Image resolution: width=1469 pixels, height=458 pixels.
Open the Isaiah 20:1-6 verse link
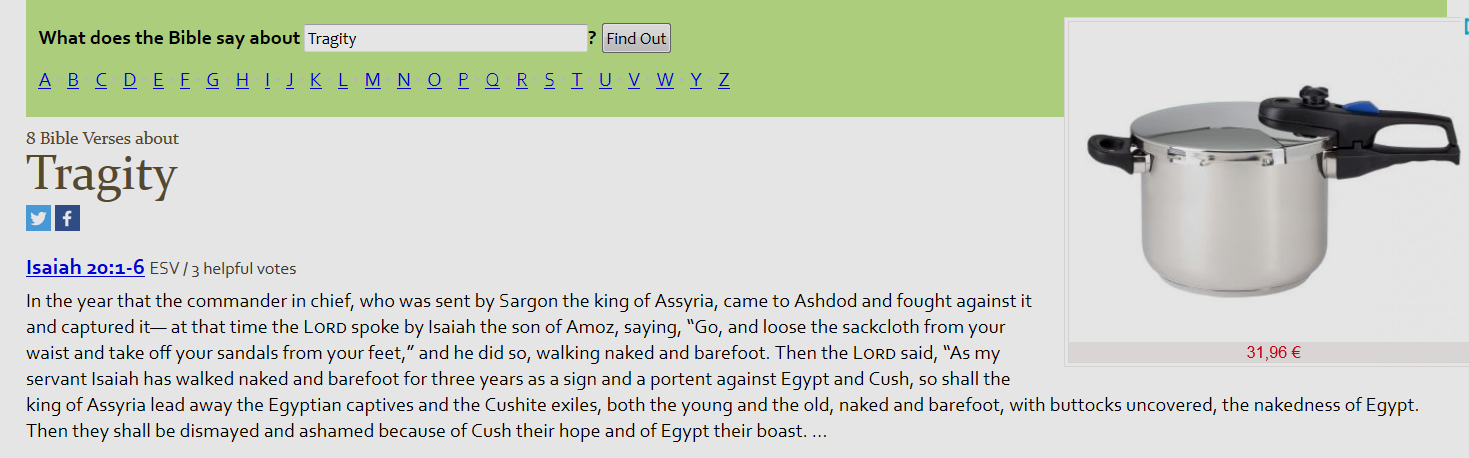tap(85, 267)
